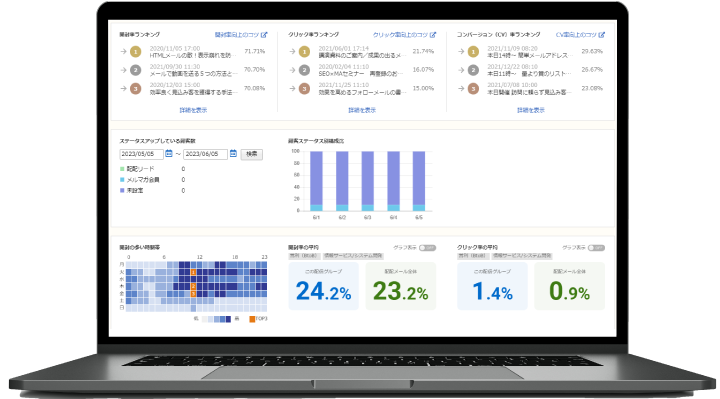The height and width of the screenshot is (399, 720).
Task: Open the start date calendar icon
Action: pyautogui.click(x=169, y=154)
